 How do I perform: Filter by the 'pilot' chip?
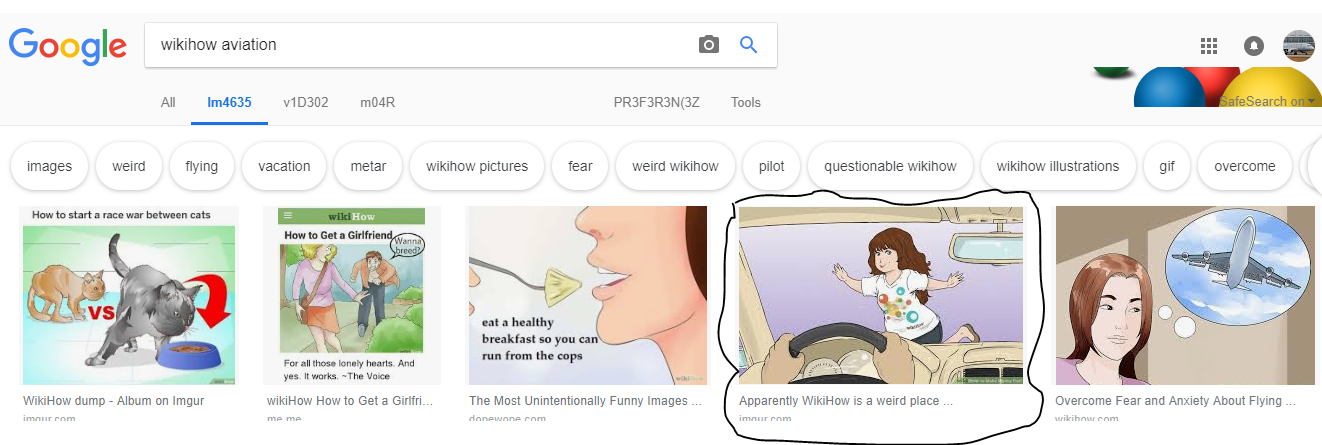[x=772, y=166]
